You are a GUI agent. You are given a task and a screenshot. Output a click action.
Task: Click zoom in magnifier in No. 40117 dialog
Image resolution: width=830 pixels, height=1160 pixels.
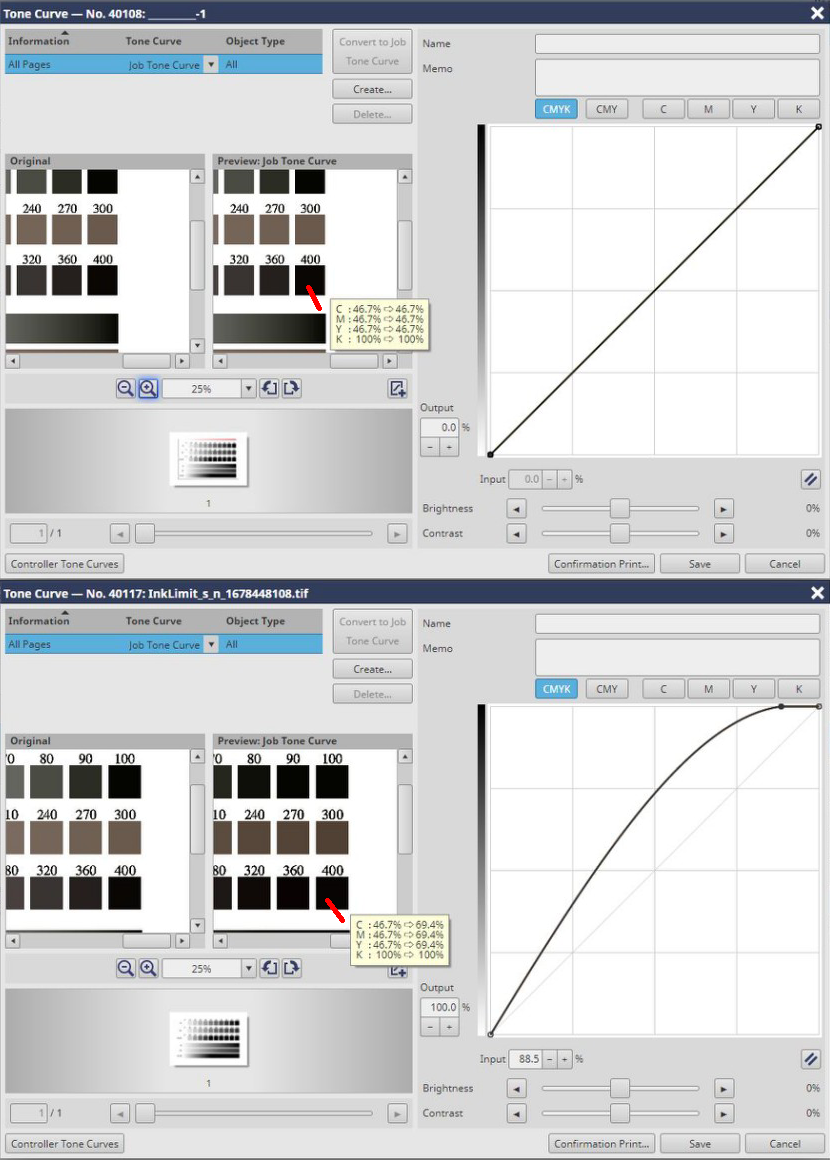coord(148,968)
